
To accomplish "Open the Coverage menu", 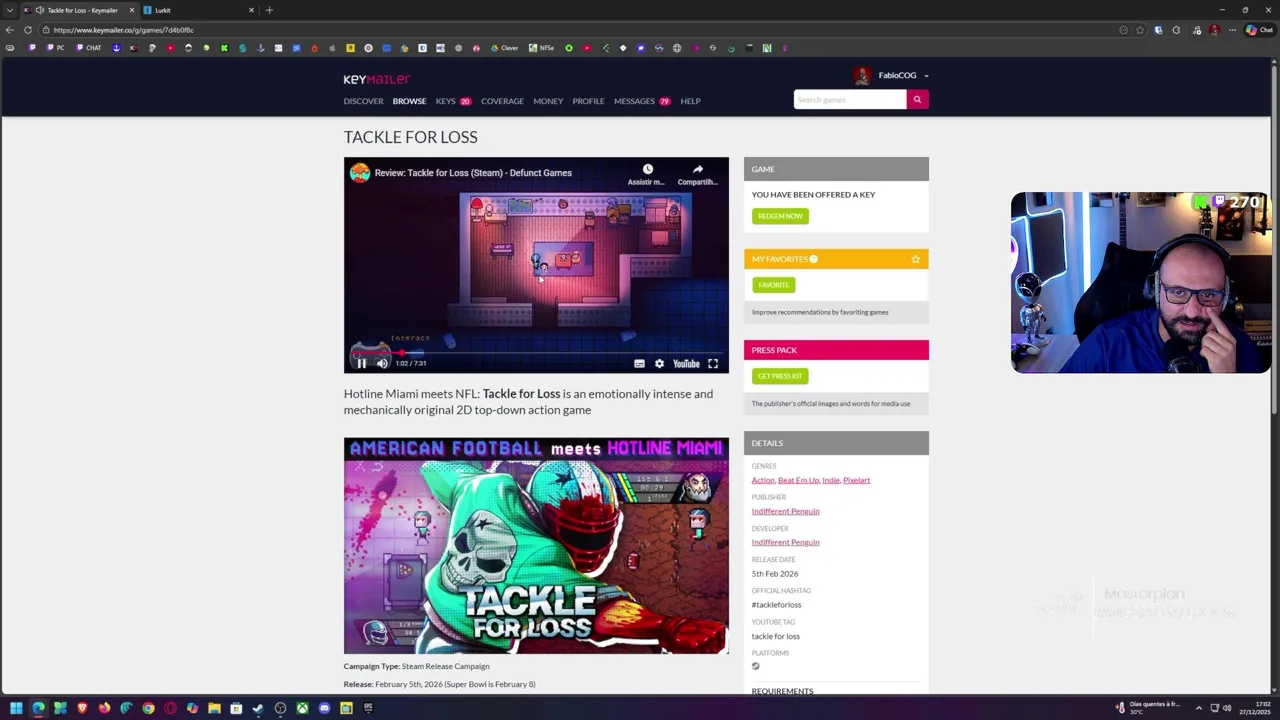I will click(x=502, y=101).
